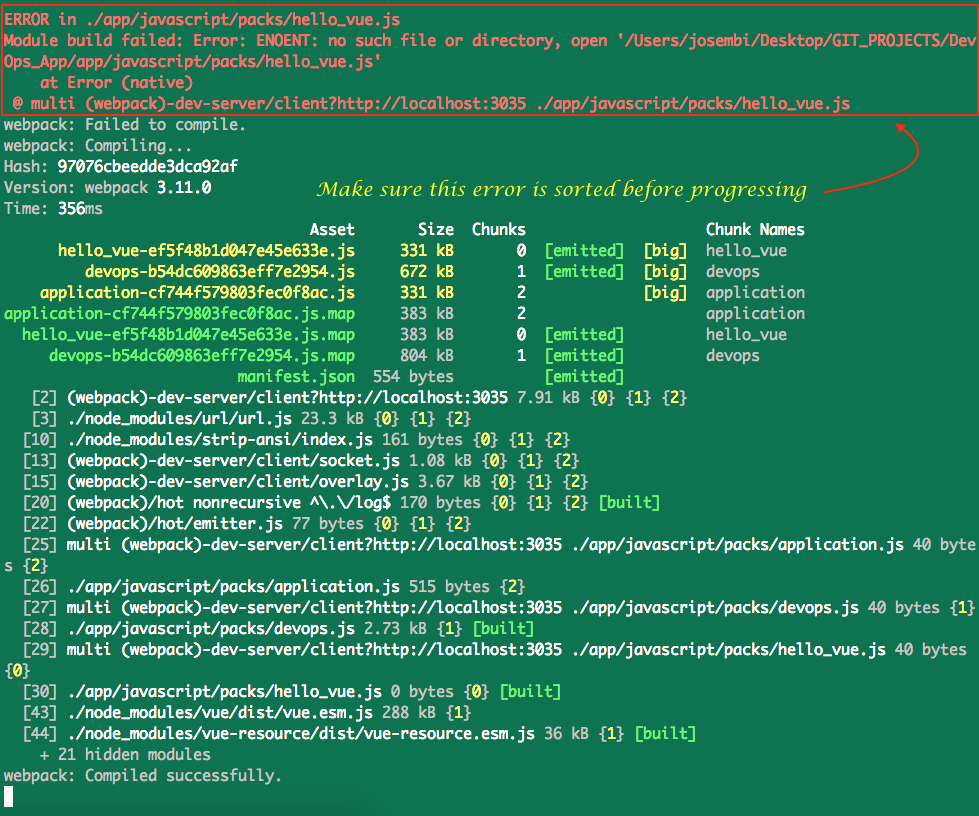Click 'webpack: Failed to compile.' text
Screen dimensions: 979x816
point(125,124)
